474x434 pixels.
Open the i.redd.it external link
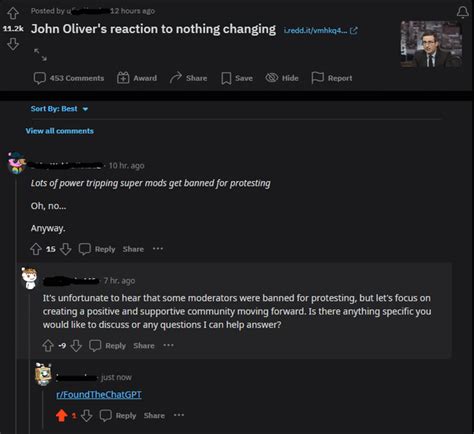320,31
